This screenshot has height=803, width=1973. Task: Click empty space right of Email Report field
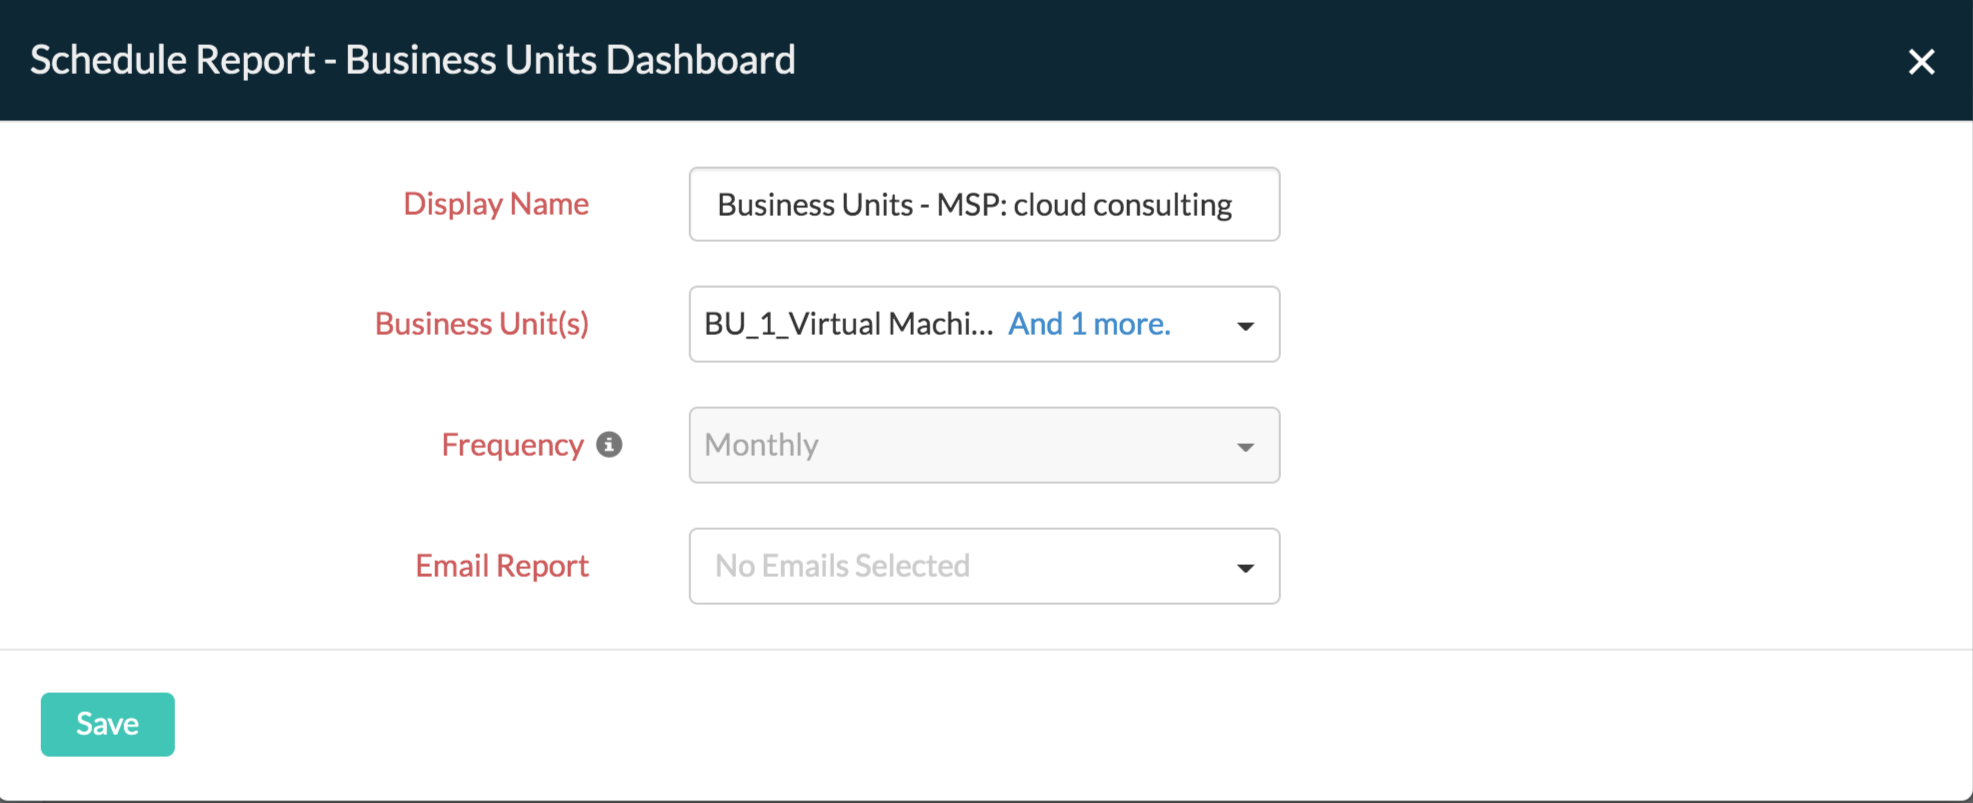[1600, 566]
